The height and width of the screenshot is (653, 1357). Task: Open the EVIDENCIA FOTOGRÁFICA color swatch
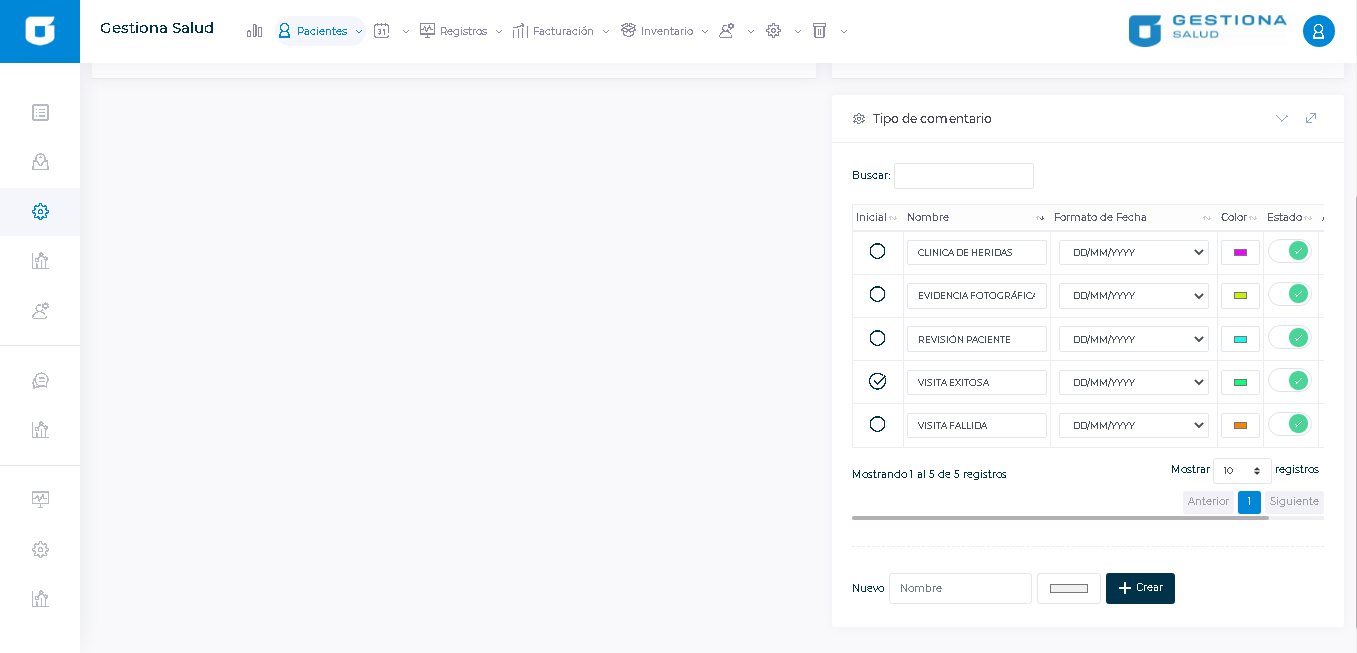1240,296
